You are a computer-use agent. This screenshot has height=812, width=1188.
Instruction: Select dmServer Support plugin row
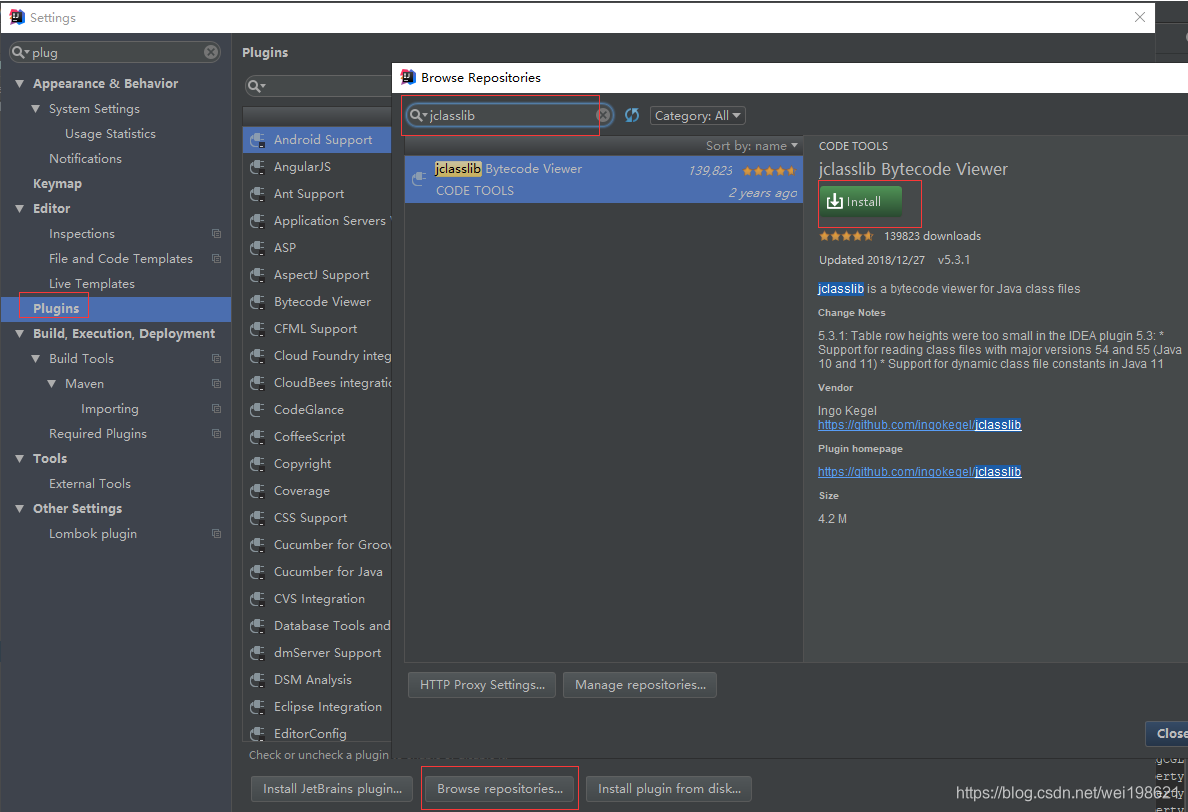[317, 653]
